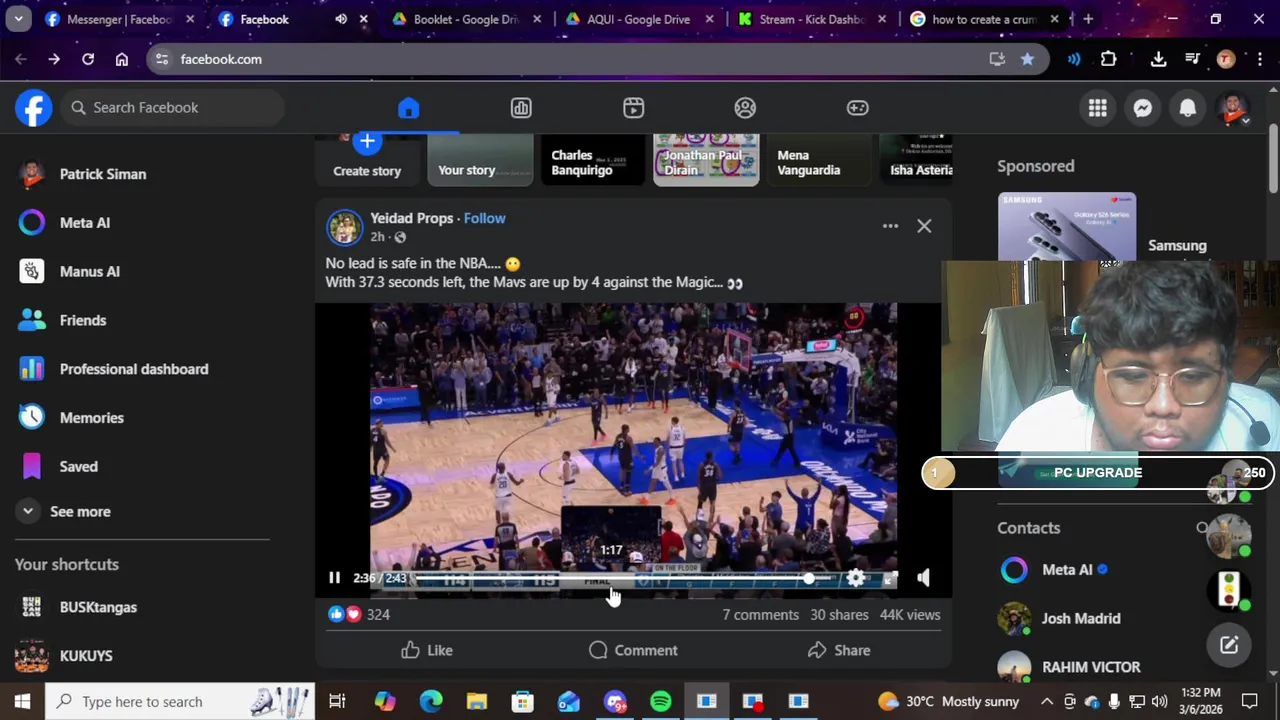Open a new browser tab
Viewport: 1280px width, 720px height.
click(x=1088, y=19)
